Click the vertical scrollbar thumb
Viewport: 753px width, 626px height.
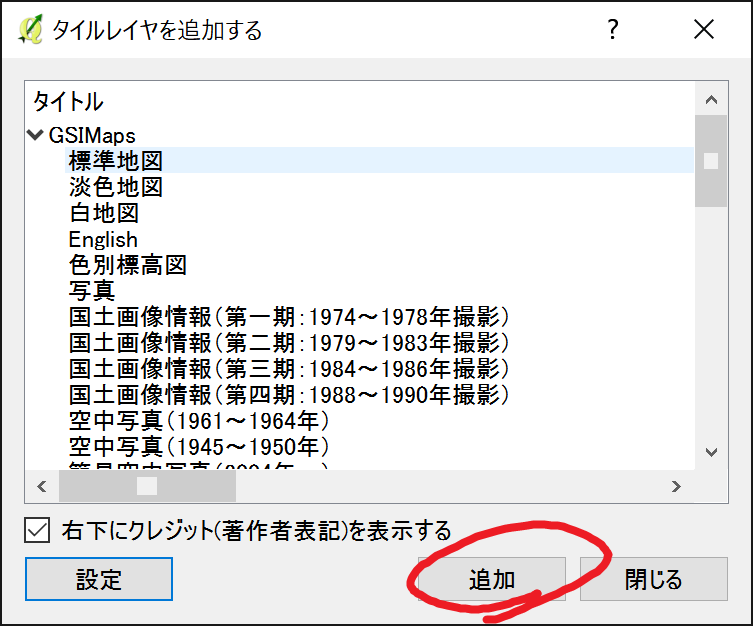coord(711,161)
